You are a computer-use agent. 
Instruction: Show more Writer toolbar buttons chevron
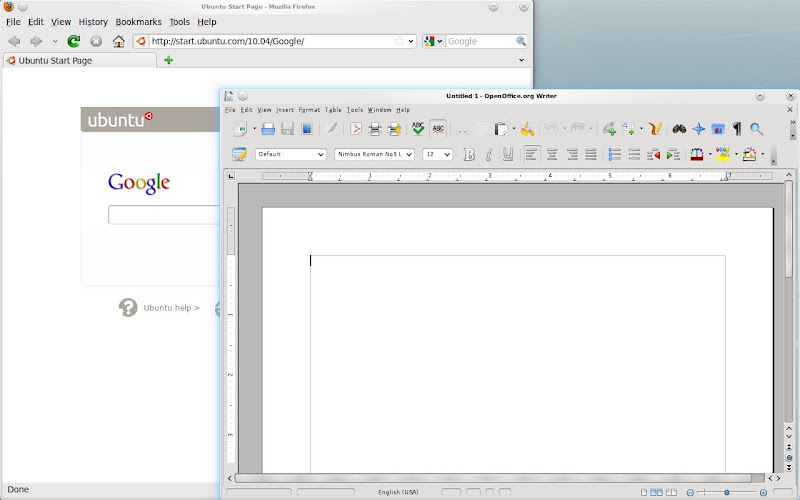[792, 122]
